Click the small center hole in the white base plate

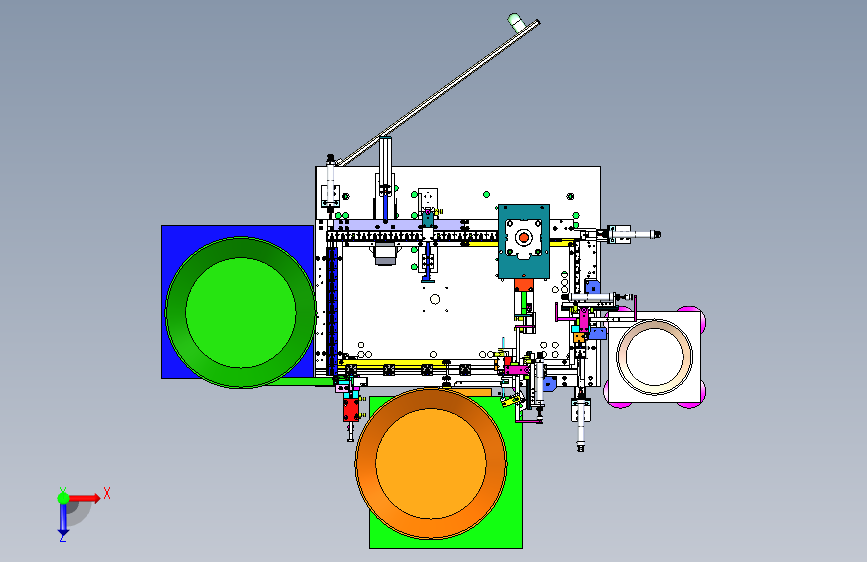(435, 299)
